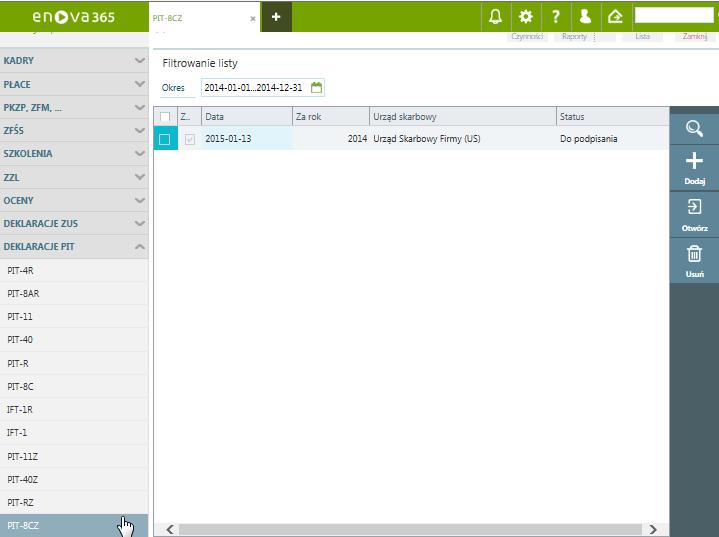The image size is (719, 537).
Task: Toggle the select-all header checkbox
Action: pyautogui.click(x=165, y=117)
